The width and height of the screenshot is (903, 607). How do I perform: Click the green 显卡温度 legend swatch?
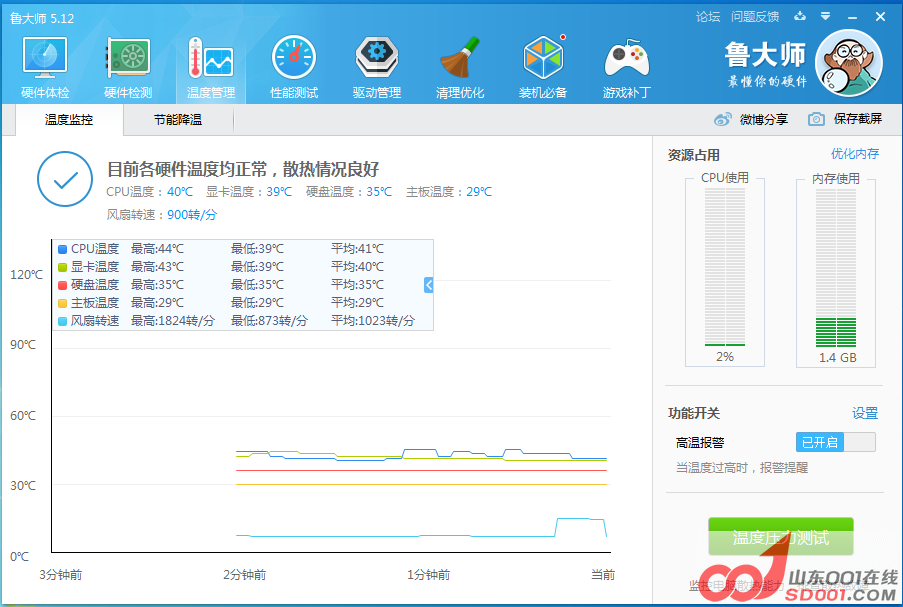[x=63, y=267]
